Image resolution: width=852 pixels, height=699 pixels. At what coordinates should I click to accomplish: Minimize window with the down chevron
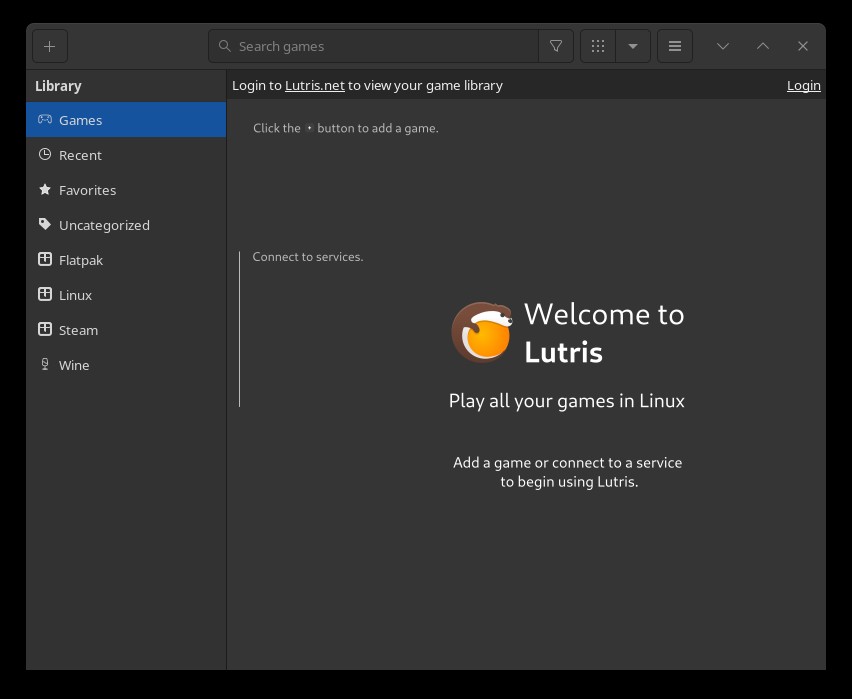coord(723,46)
